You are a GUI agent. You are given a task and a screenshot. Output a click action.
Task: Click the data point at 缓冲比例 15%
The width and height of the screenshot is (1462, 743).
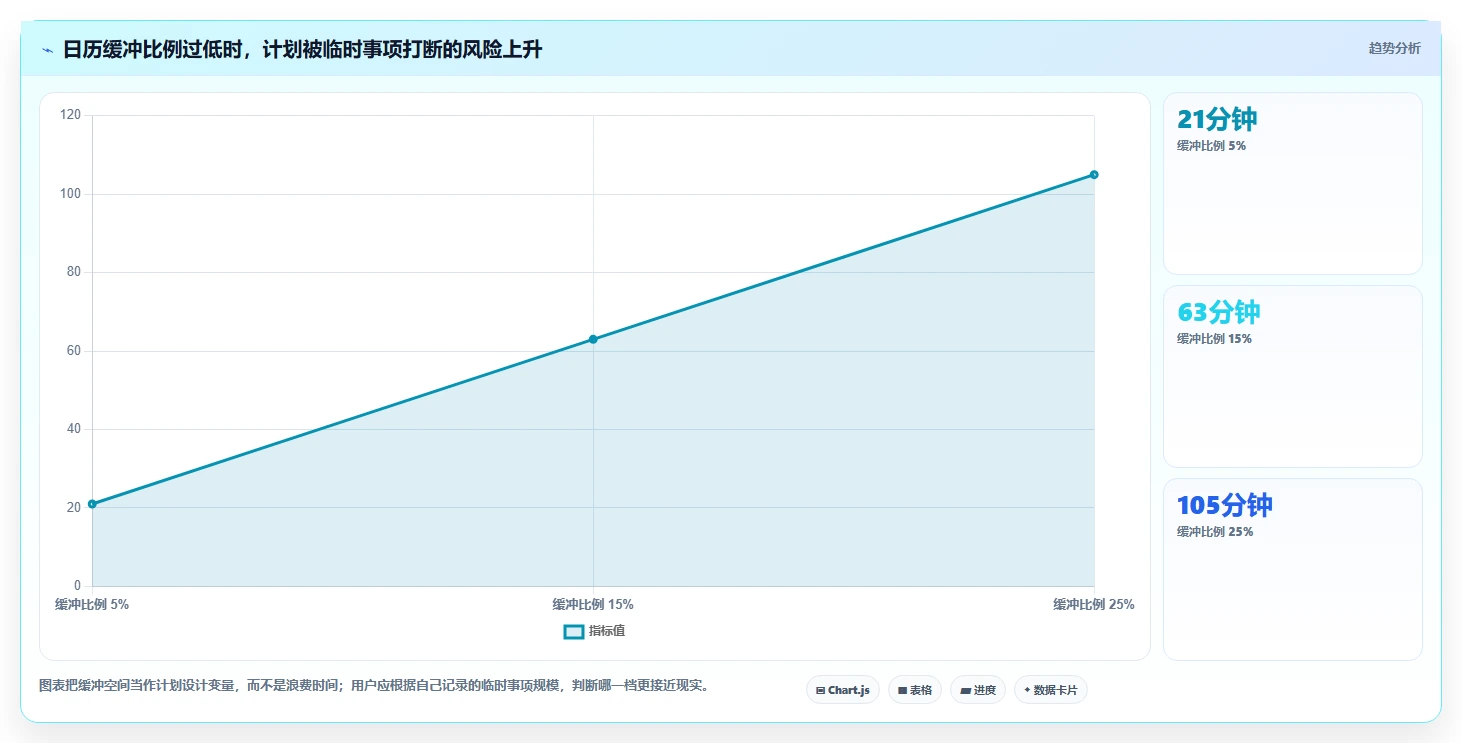(x=593, y=339)
